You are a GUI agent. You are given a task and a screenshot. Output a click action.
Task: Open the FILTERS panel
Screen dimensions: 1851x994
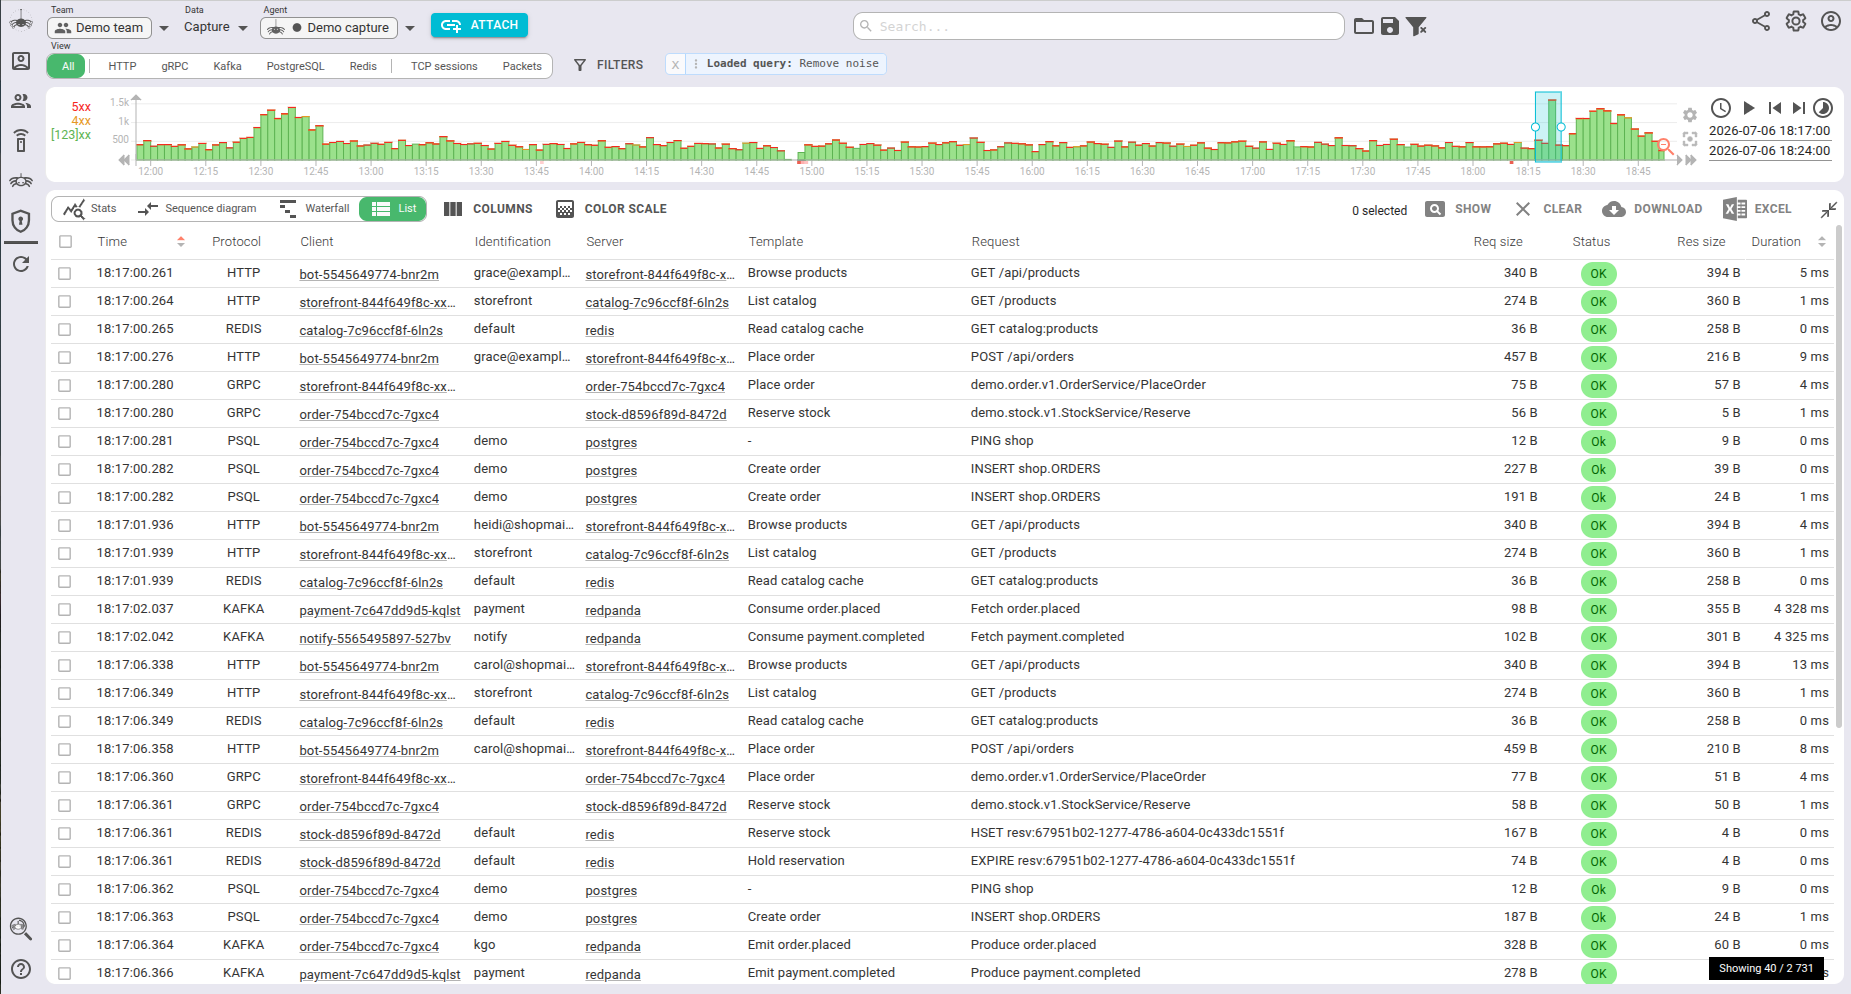coord(608,65)
